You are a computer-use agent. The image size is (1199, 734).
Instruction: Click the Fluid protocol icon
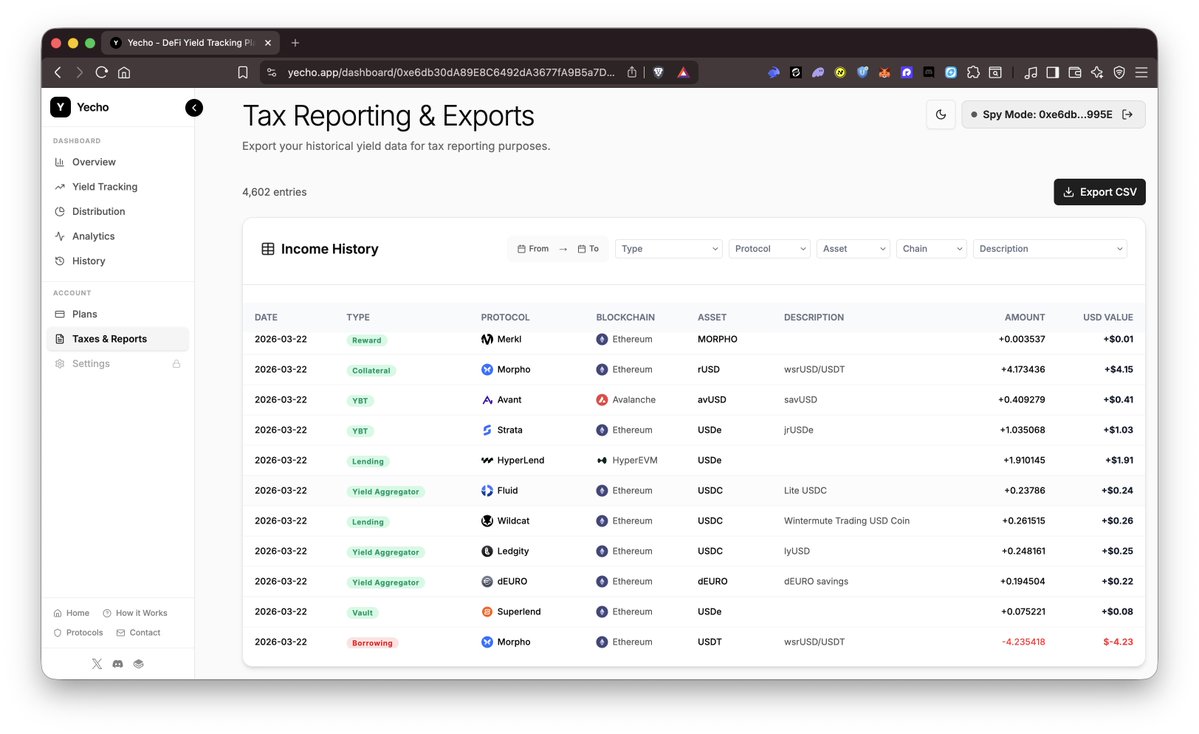click(x=487, y=491)
